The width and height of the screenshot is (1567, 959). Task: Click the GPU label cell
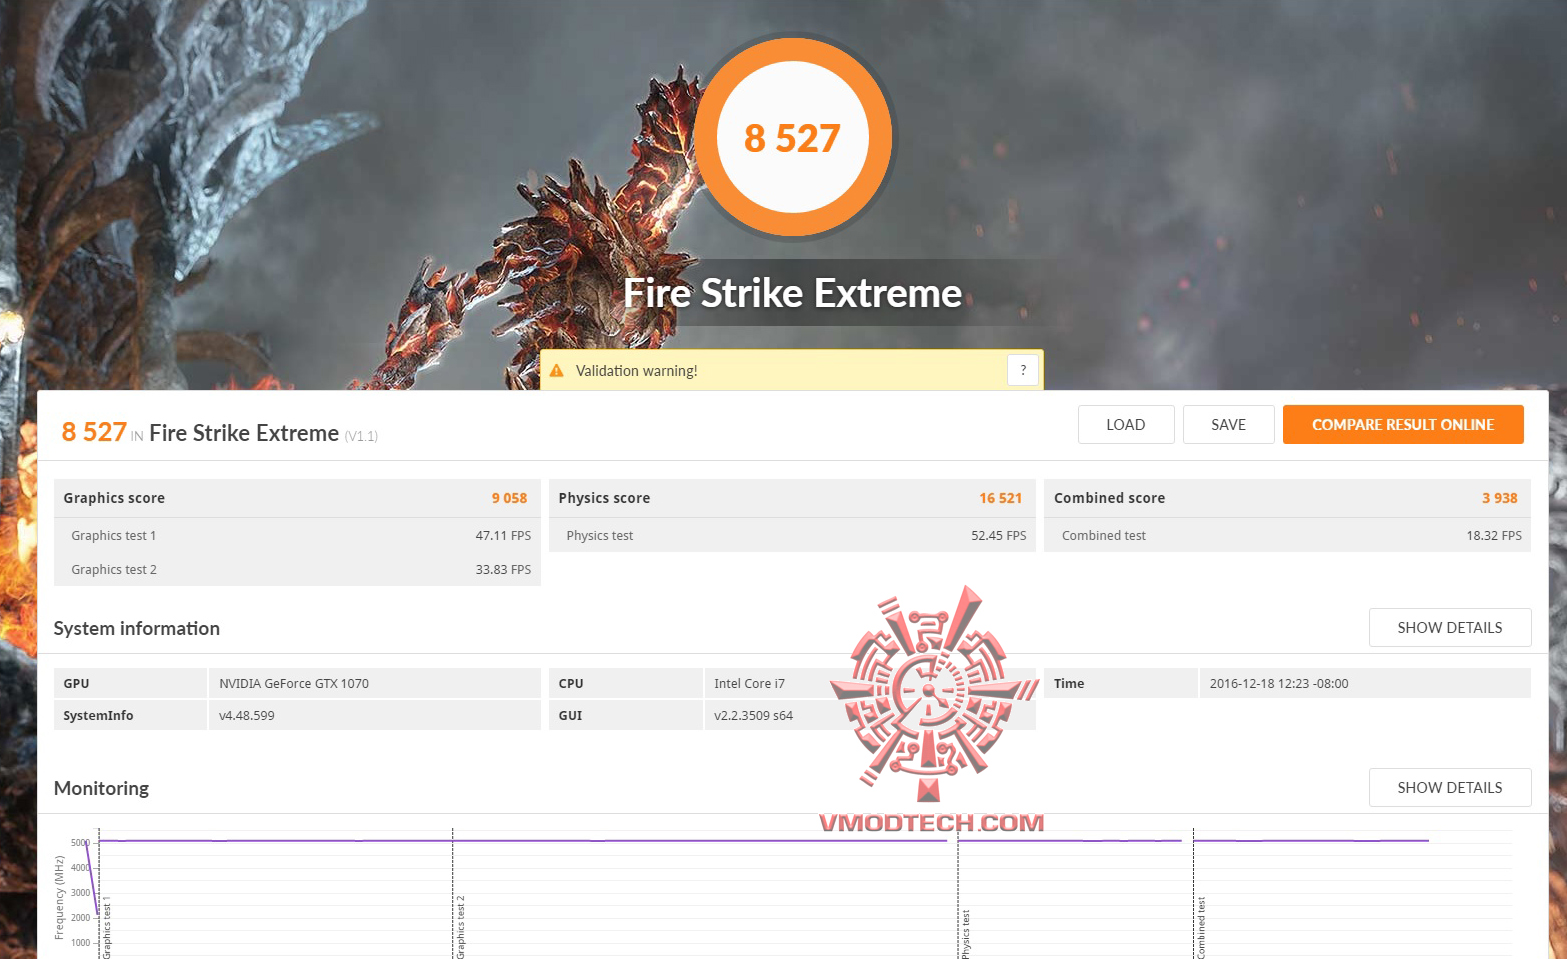pos(130,683)
